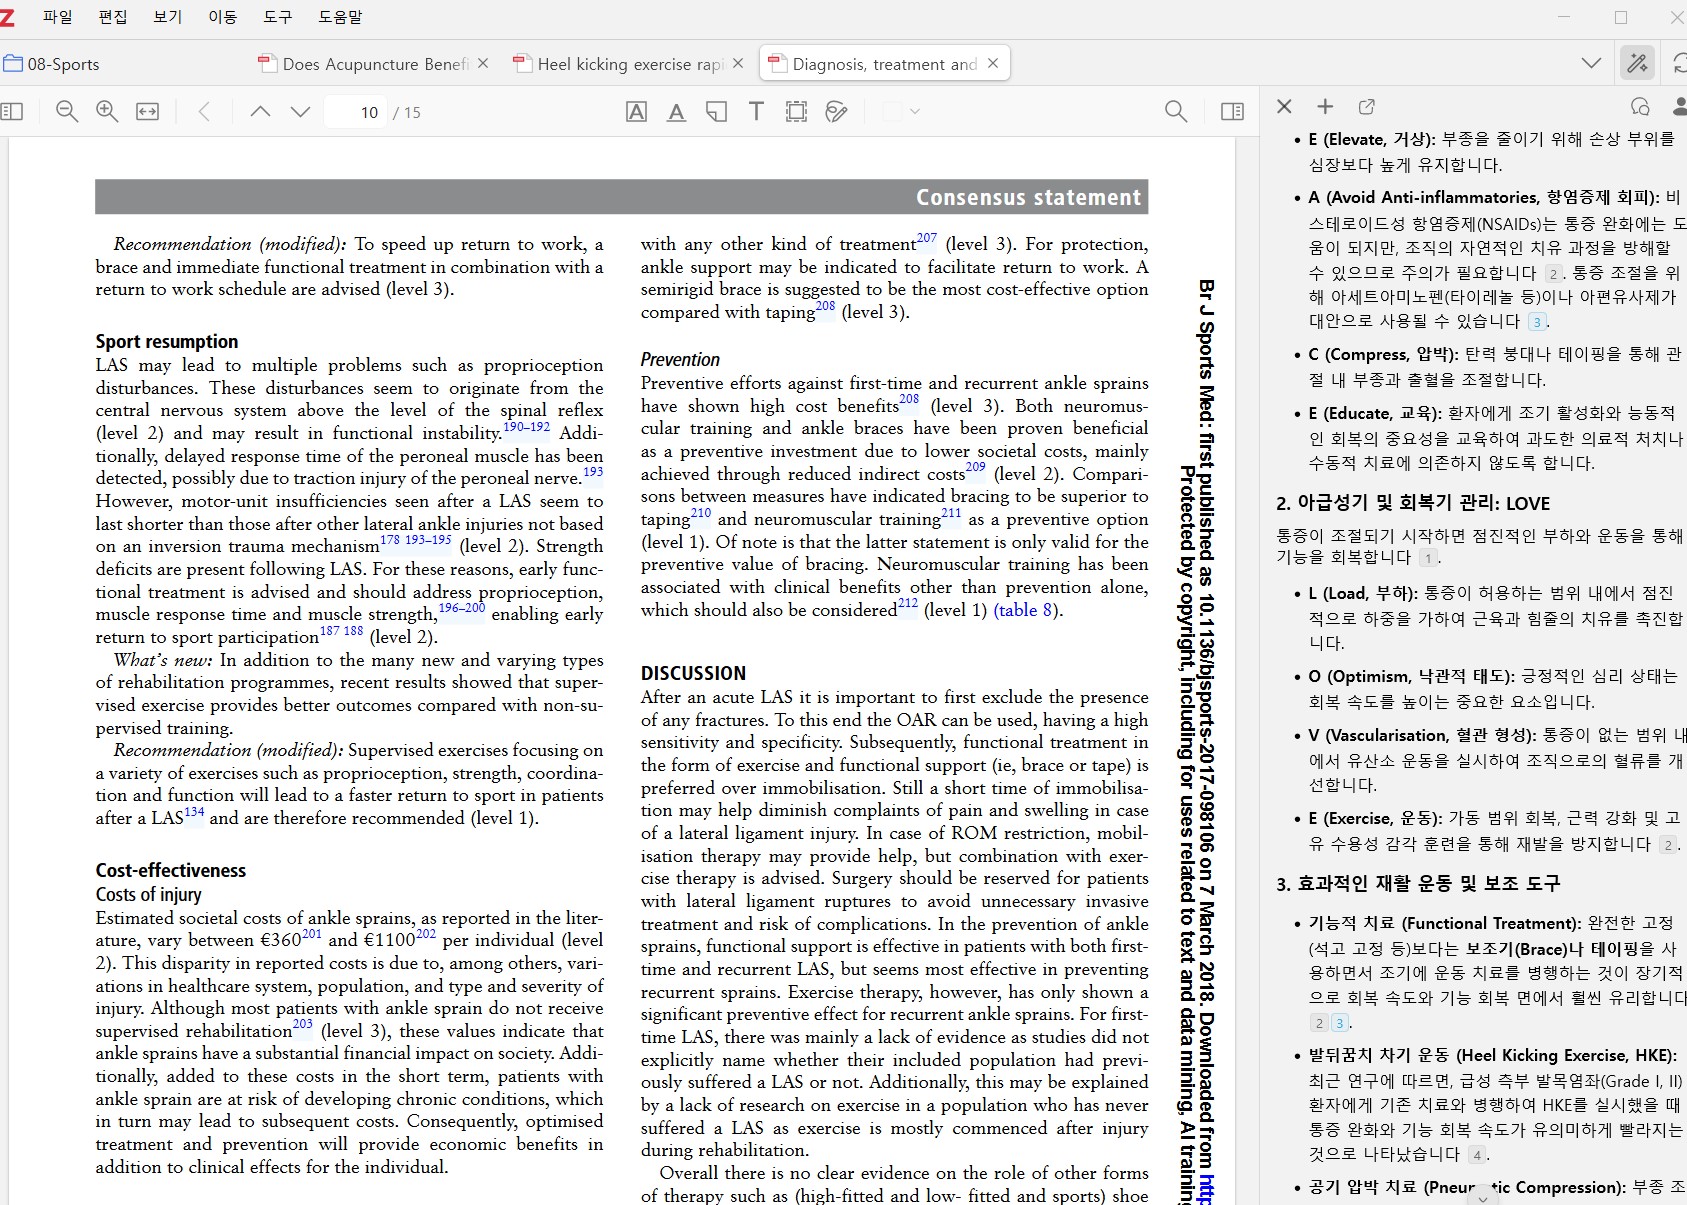
Task: Toggle the right context pane
Action: tap(1233, 112)
